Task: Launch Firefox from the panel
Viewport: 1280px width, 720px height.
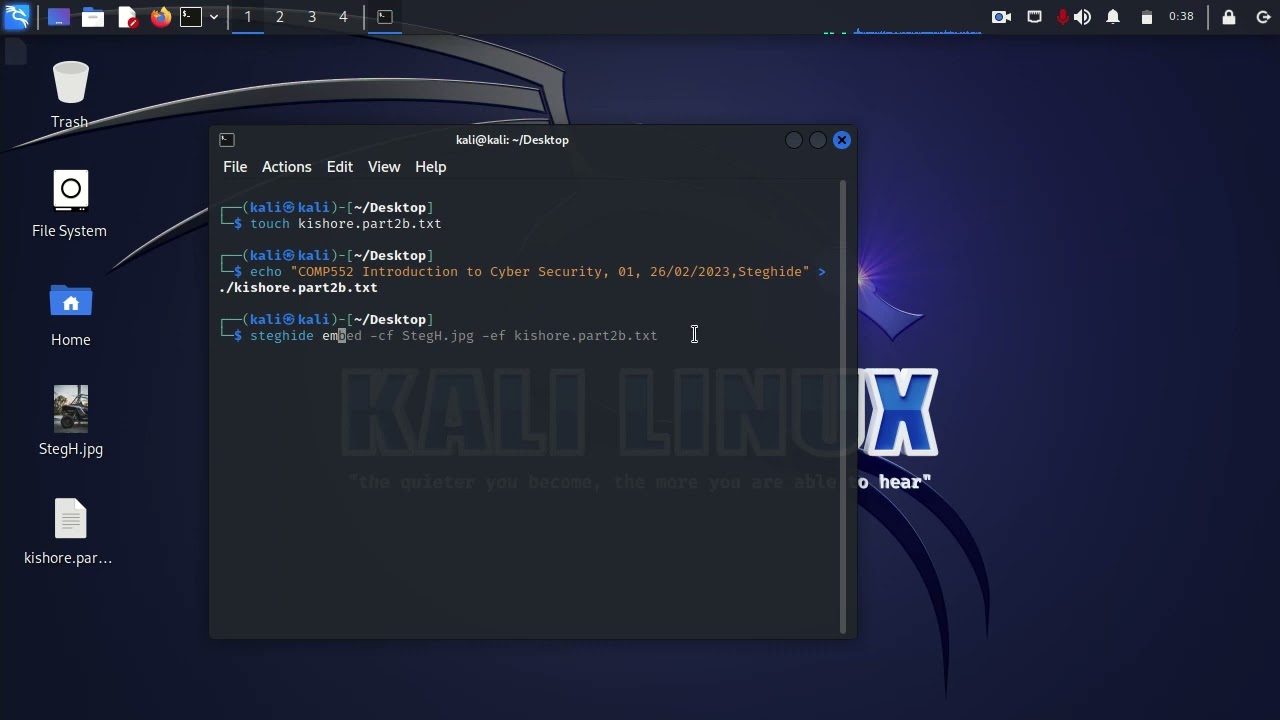Action: 160,17
